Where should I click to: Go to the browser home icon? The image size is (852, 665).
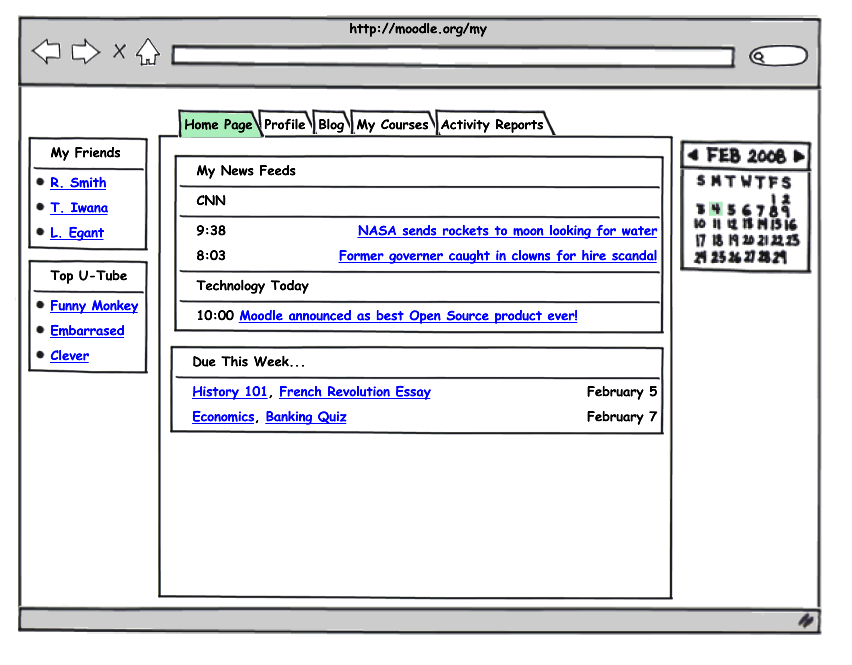[148, 52]
